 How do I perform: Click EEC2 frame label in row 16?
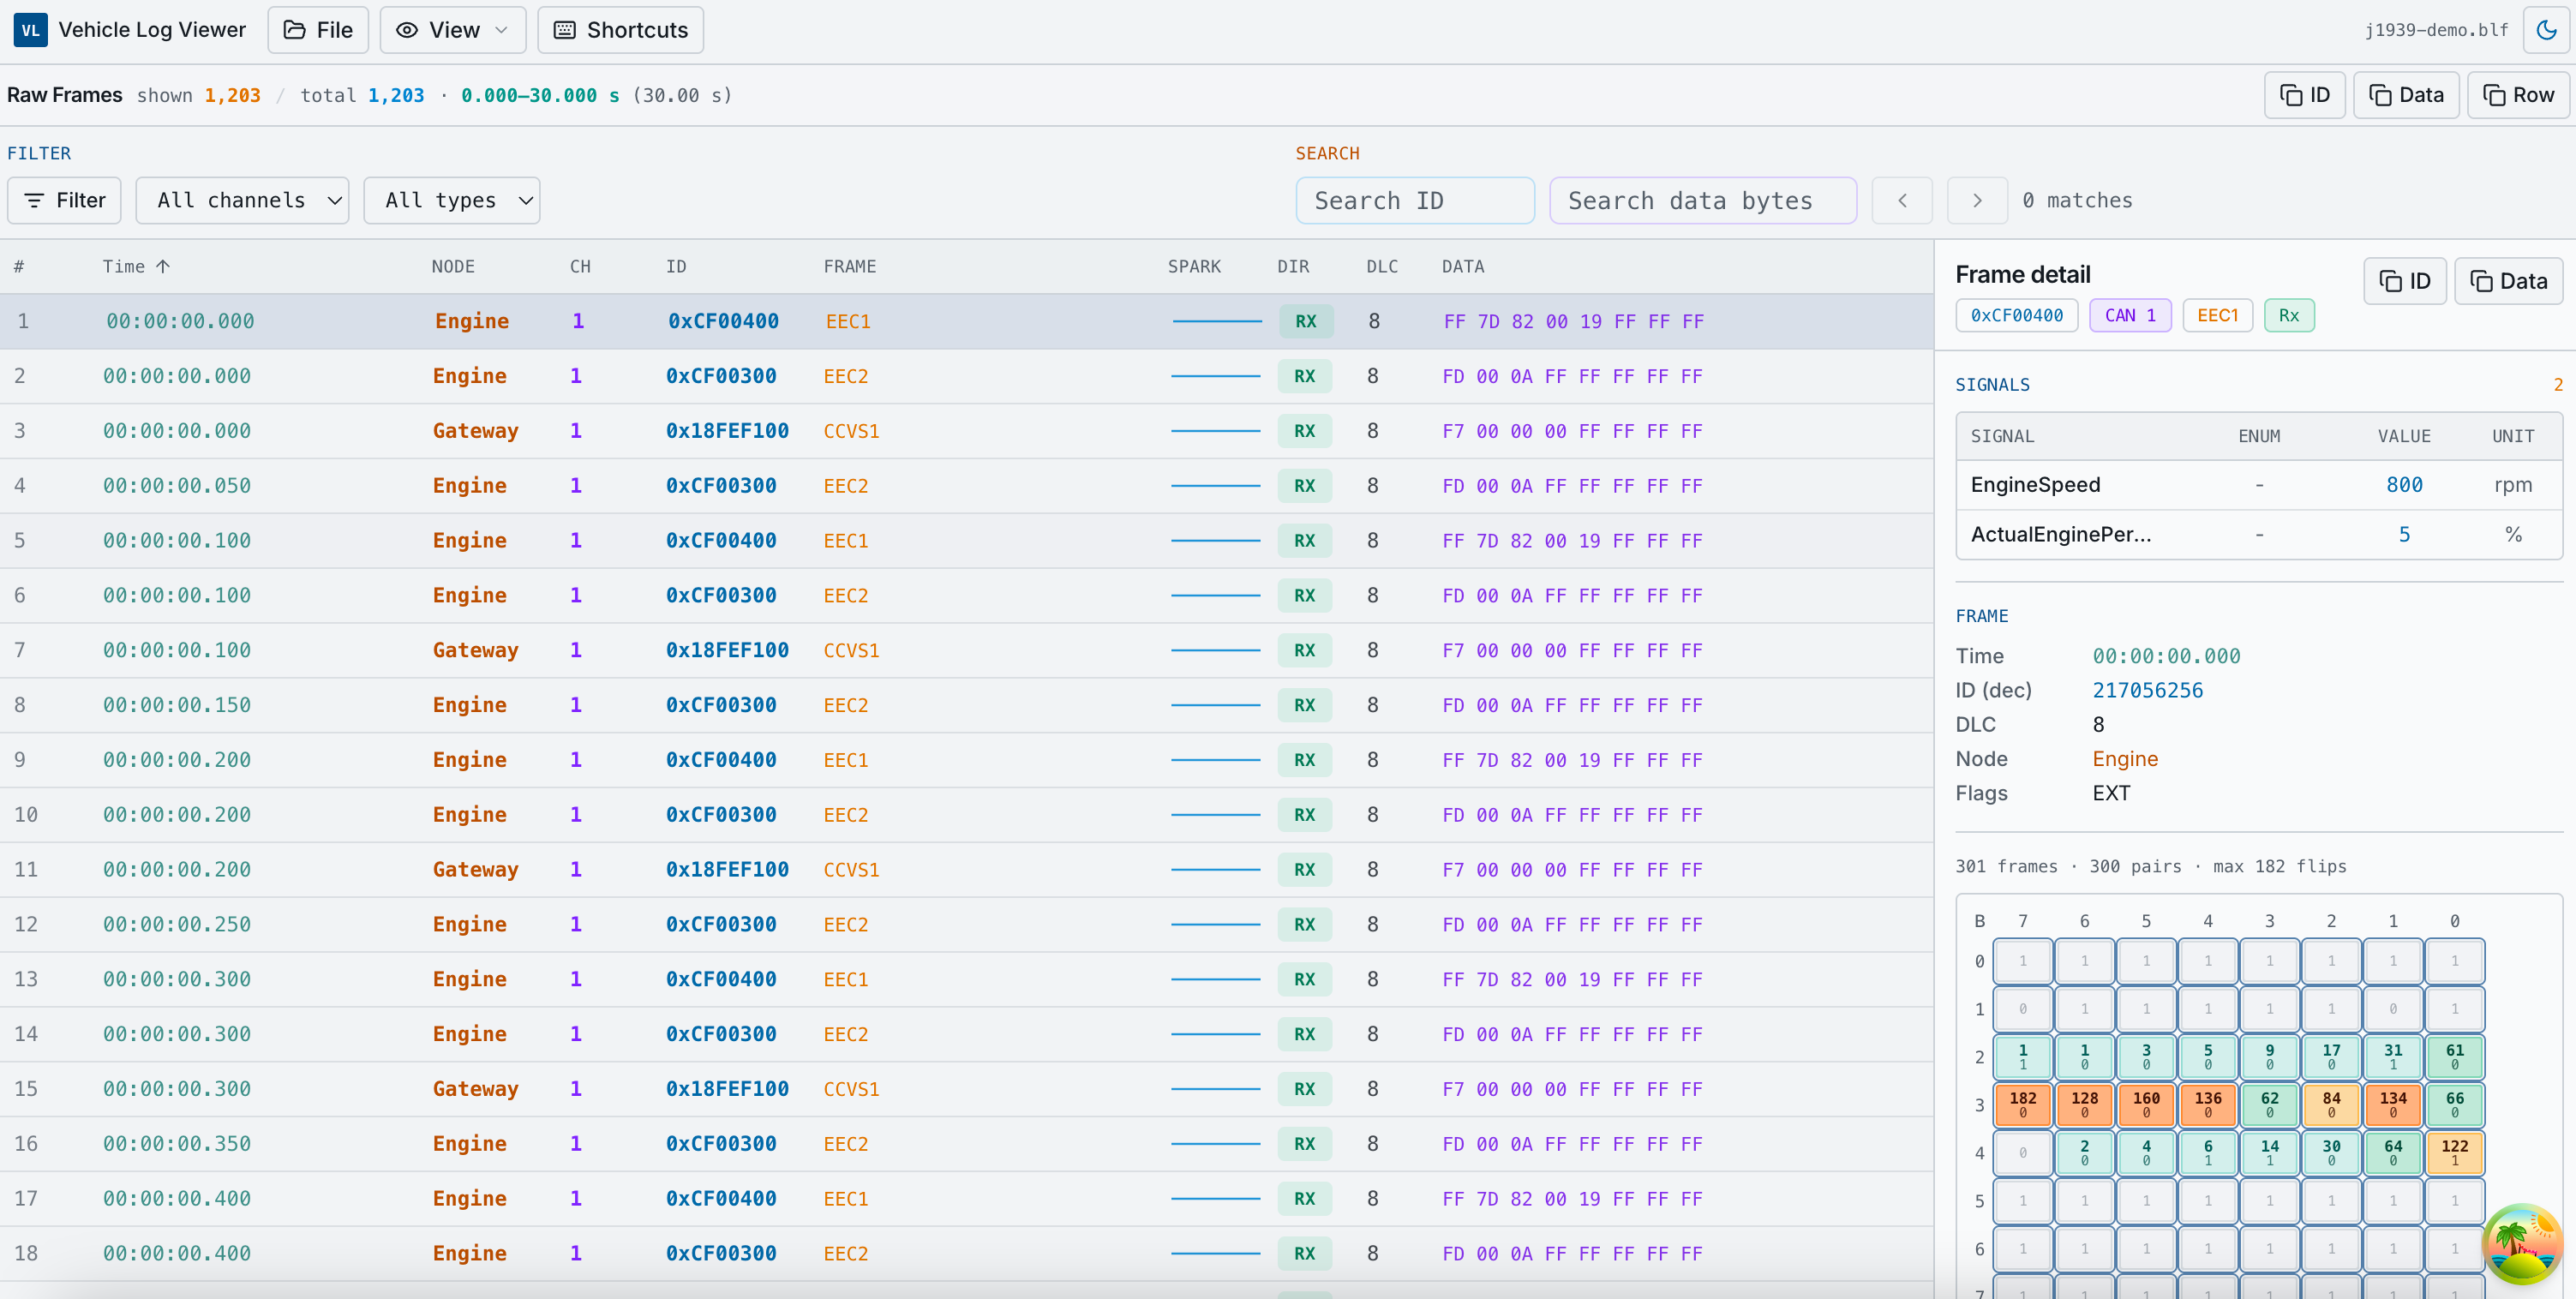(x=845, y=1144)
